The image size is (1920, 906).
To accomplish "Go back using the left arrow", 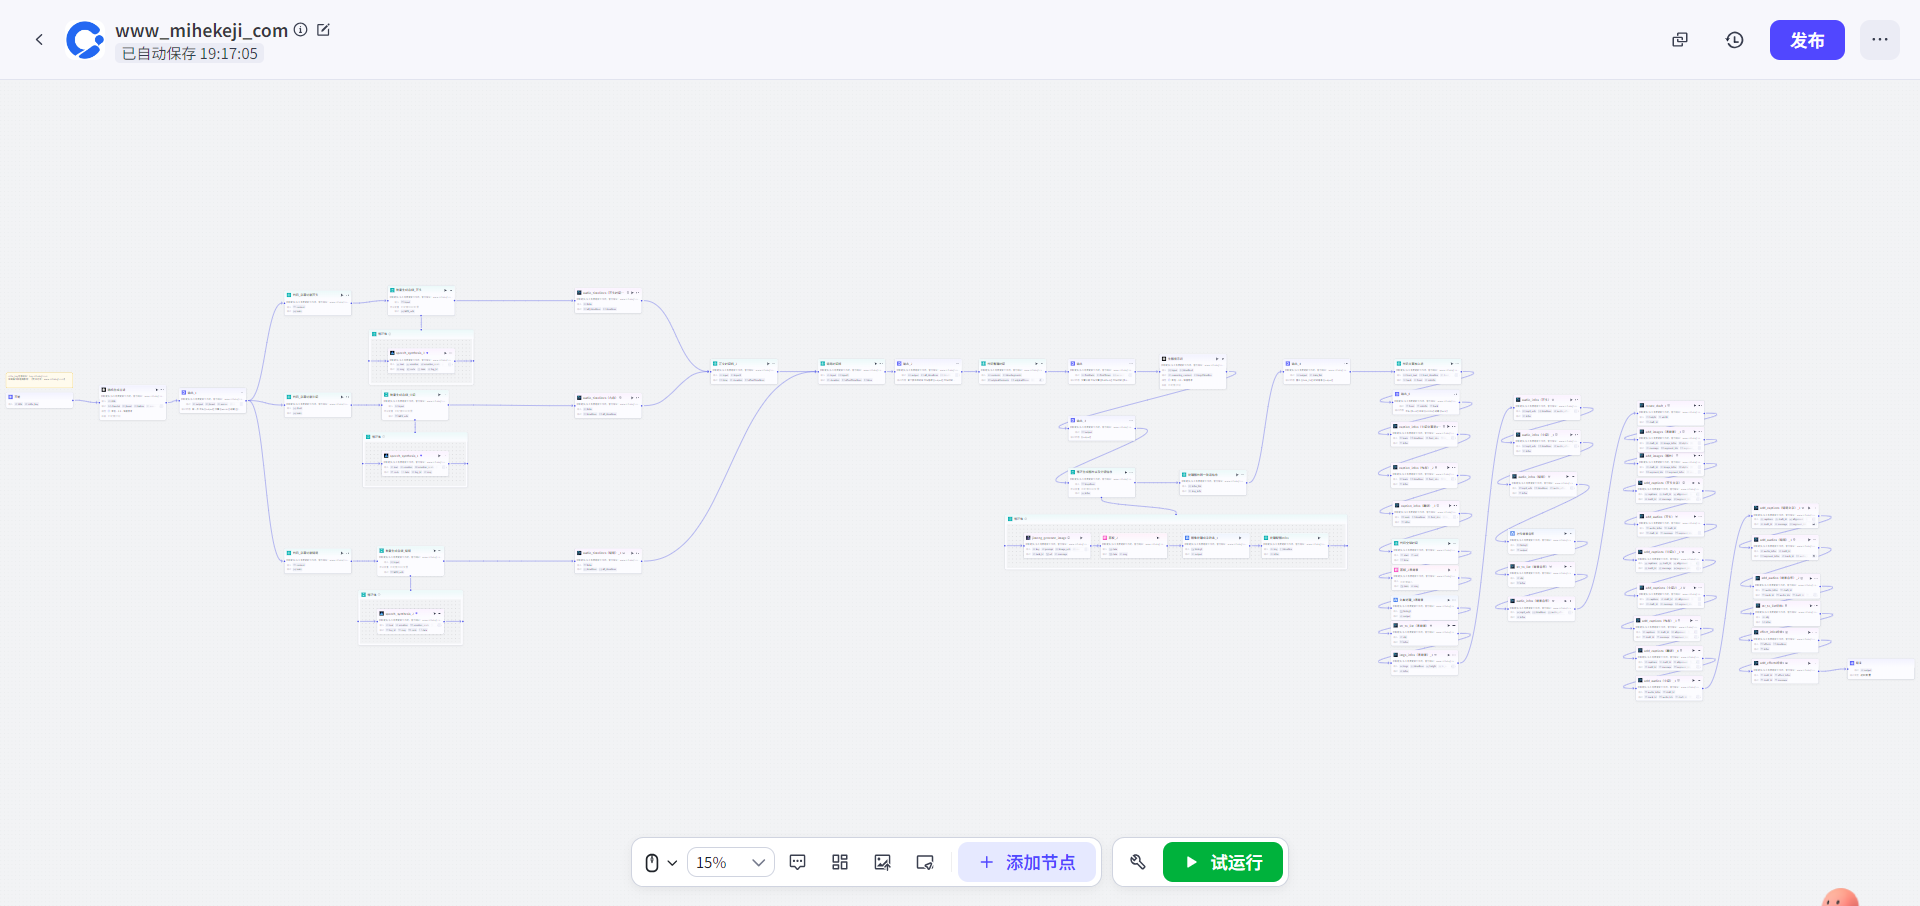I will pyautogui.click(x=39, y=40).
